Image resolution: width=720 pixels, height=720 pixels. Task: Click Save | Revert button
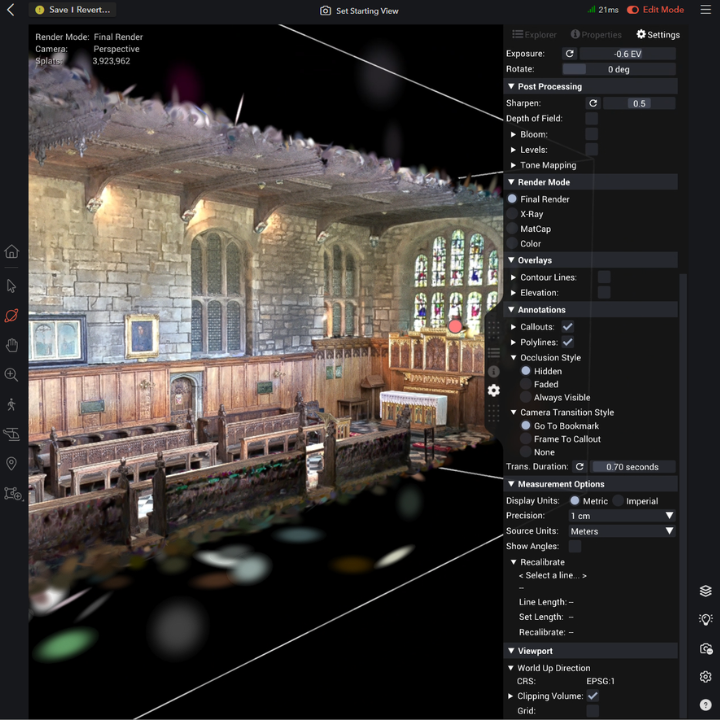[x=73, y=10]
